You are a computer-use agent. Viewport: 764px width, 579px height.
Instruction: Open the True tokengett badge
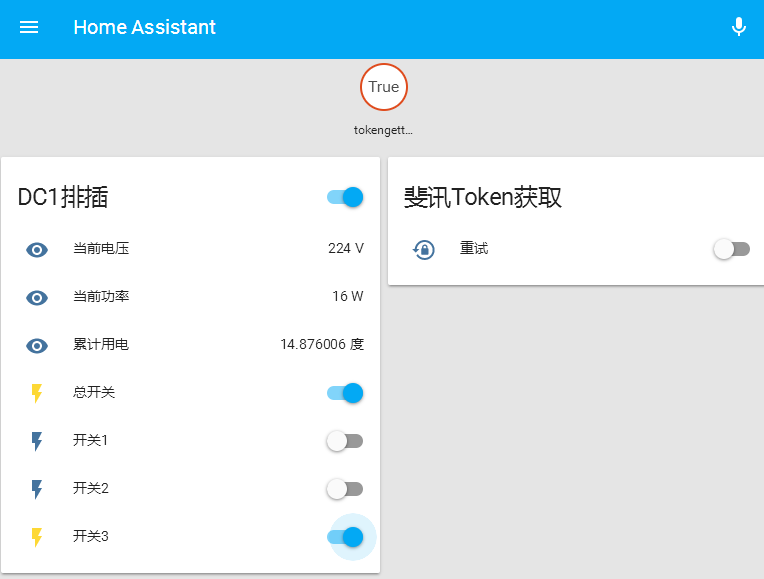pos(383,87)
